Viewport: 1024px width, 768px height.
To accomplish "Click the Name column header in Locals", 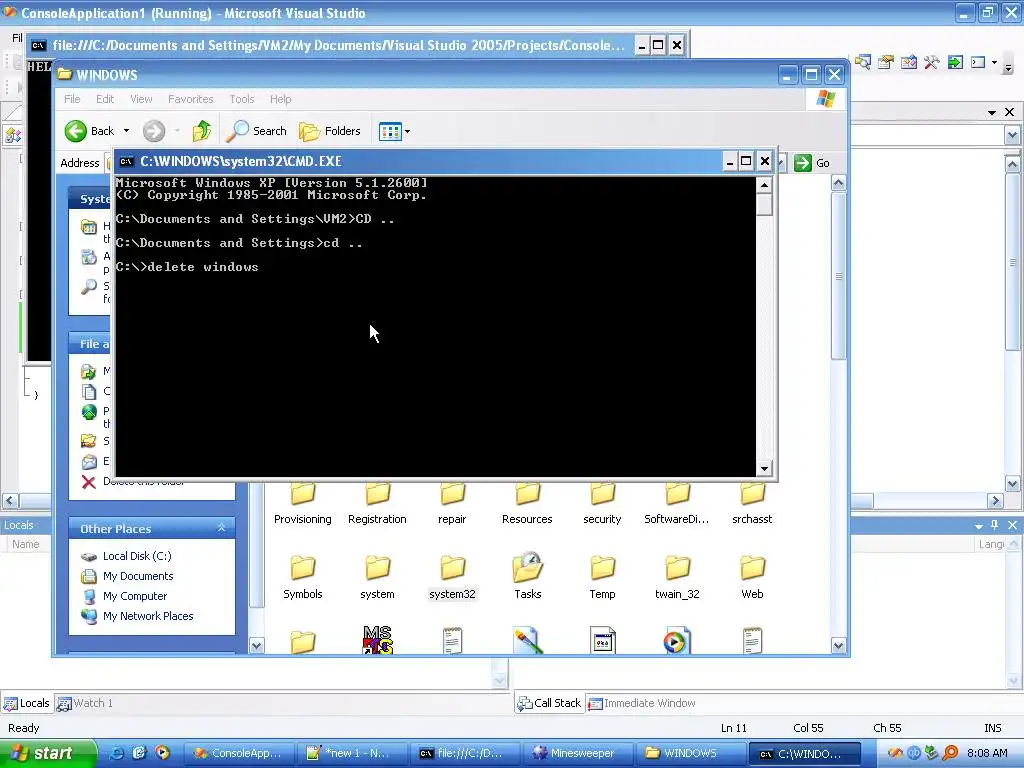I will pos(25,544).
